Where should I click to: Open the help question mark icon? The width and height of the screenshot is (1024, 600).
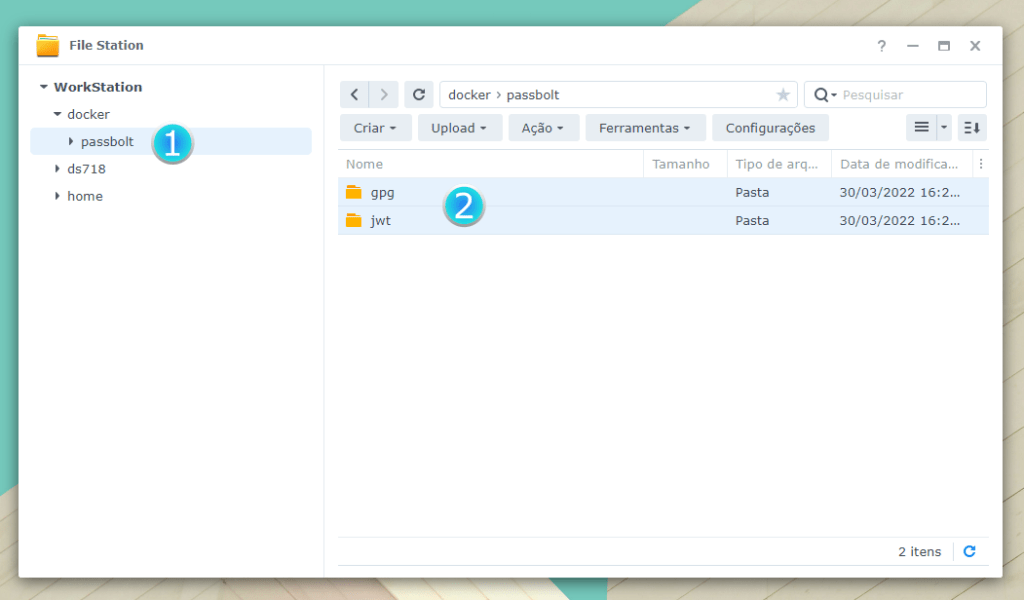click(881, 46)
